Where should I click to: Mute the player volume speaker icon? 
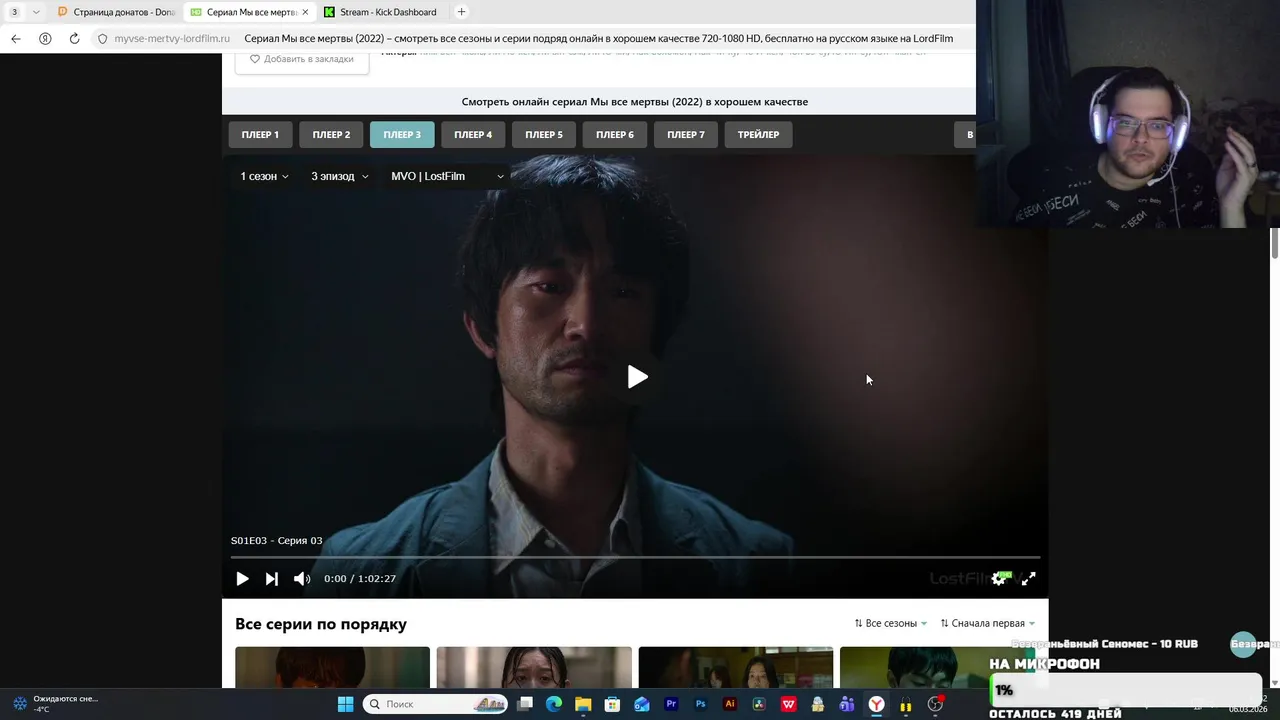(302, 579)
